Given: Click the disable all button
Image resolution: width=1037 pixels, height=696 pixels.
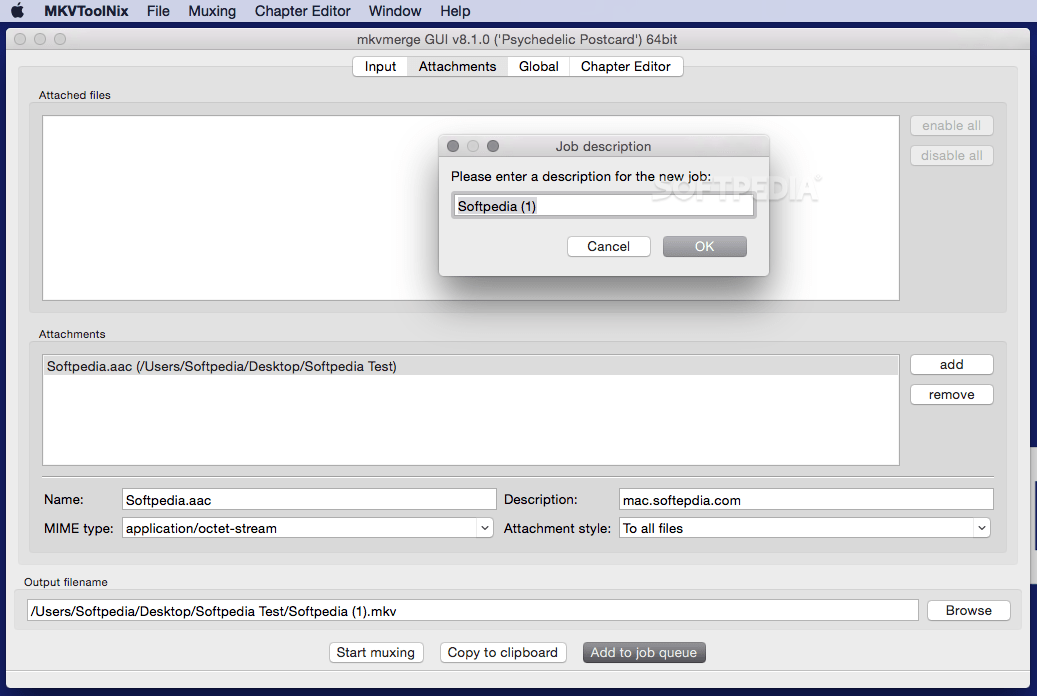Looking at the screenshot, I should click(951, 155).
